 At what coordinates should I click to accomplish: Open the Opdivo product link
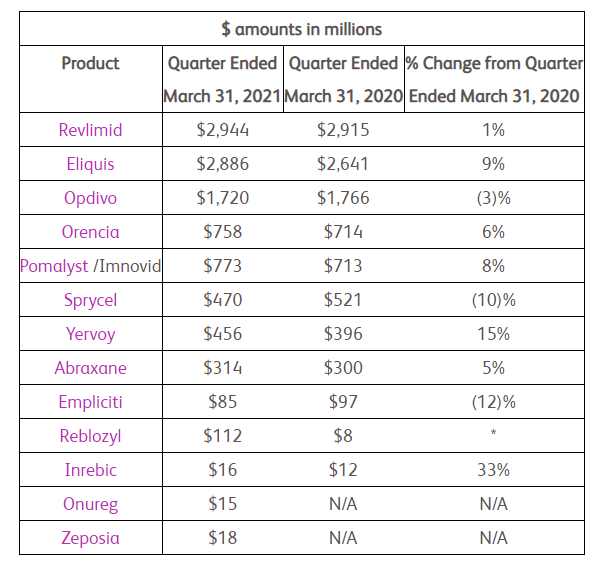coord(90,198)
